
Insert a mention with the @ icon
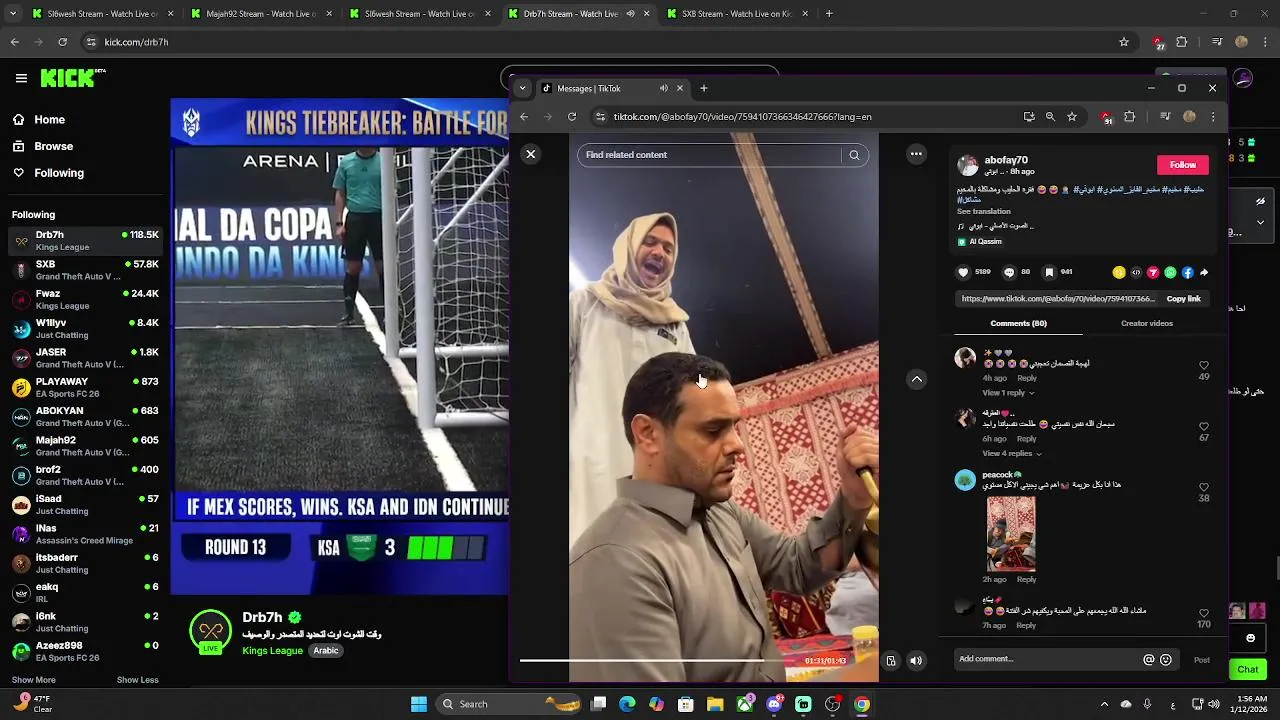(1149, 659)
